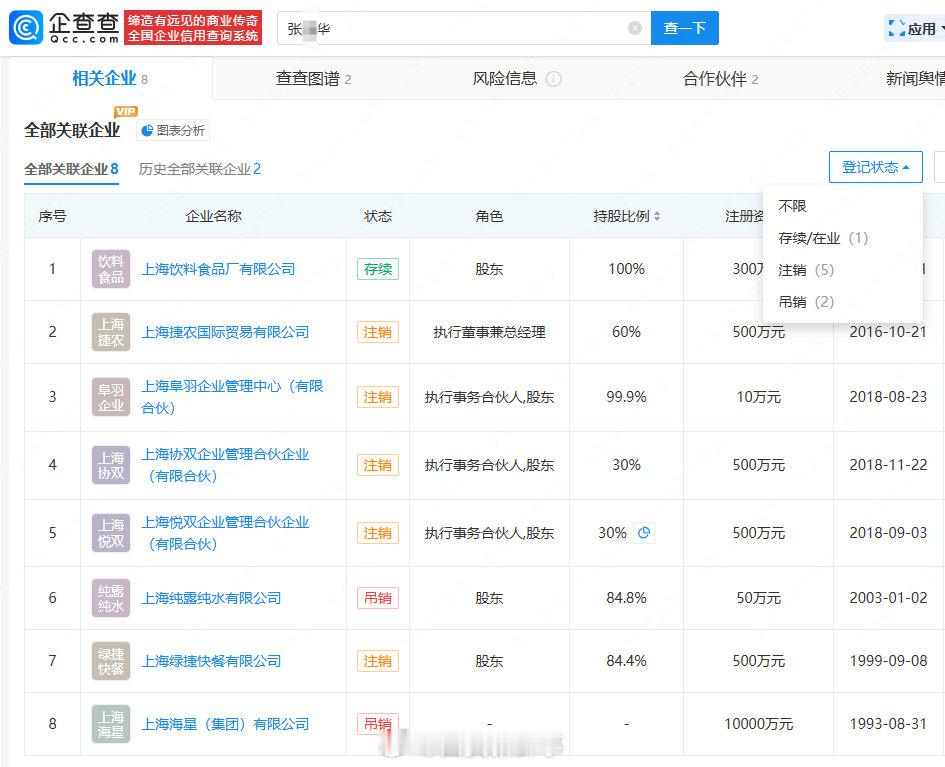Clear the search box with X icon
This screenshot has height=767, width=945.
pyautogui.click(x=635, y=28)
